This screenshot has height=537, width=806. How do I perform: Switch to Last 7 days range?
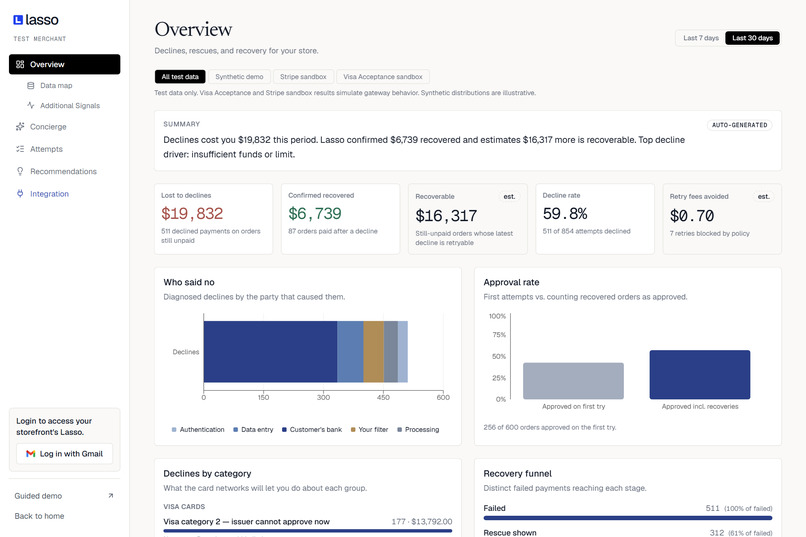(x=701, y=38)
